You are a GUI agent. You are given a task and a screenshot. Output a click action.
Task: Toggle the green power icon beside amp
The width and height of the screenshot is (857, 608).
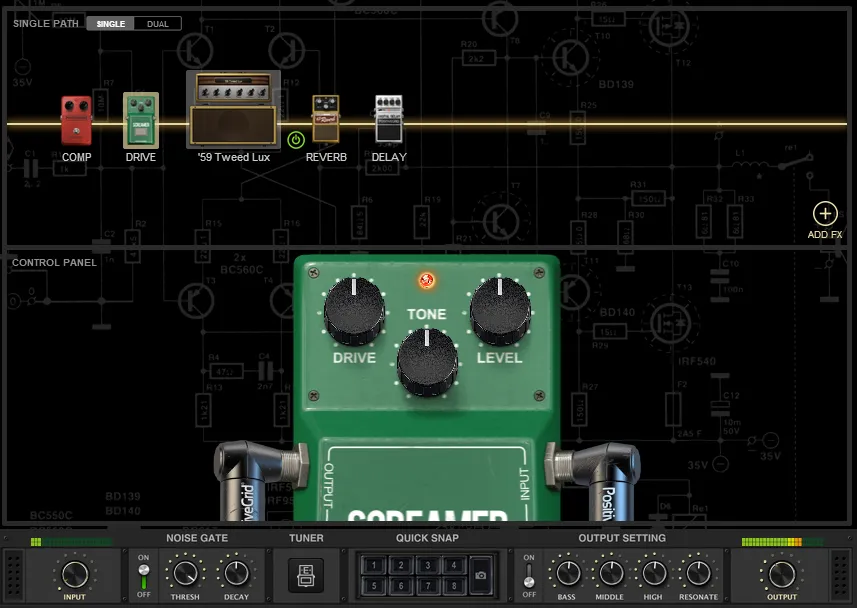(296, 140)
